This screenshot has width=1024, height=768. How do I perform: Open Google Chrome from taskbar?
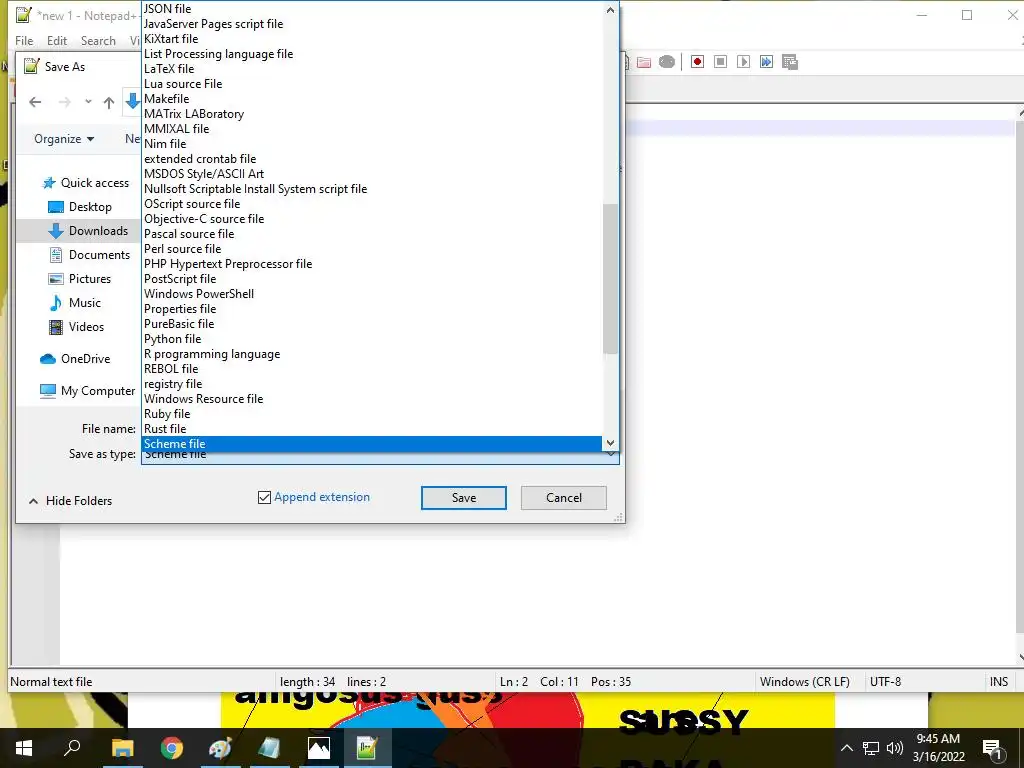(x=172, y=748)
